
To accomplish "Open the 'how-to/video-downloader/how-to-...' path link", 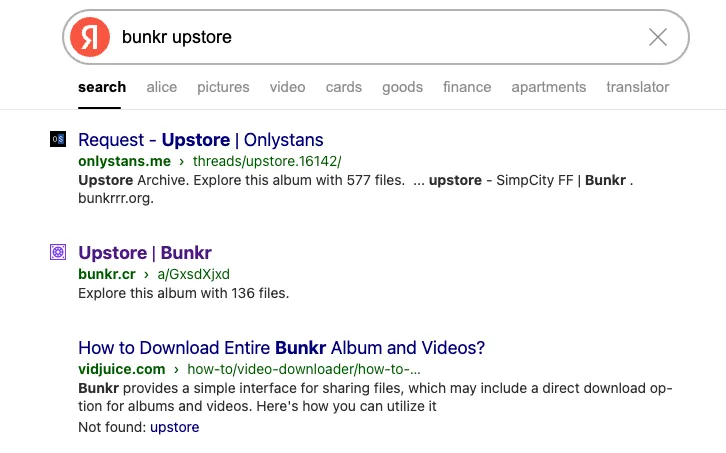I will coord(304,369).
